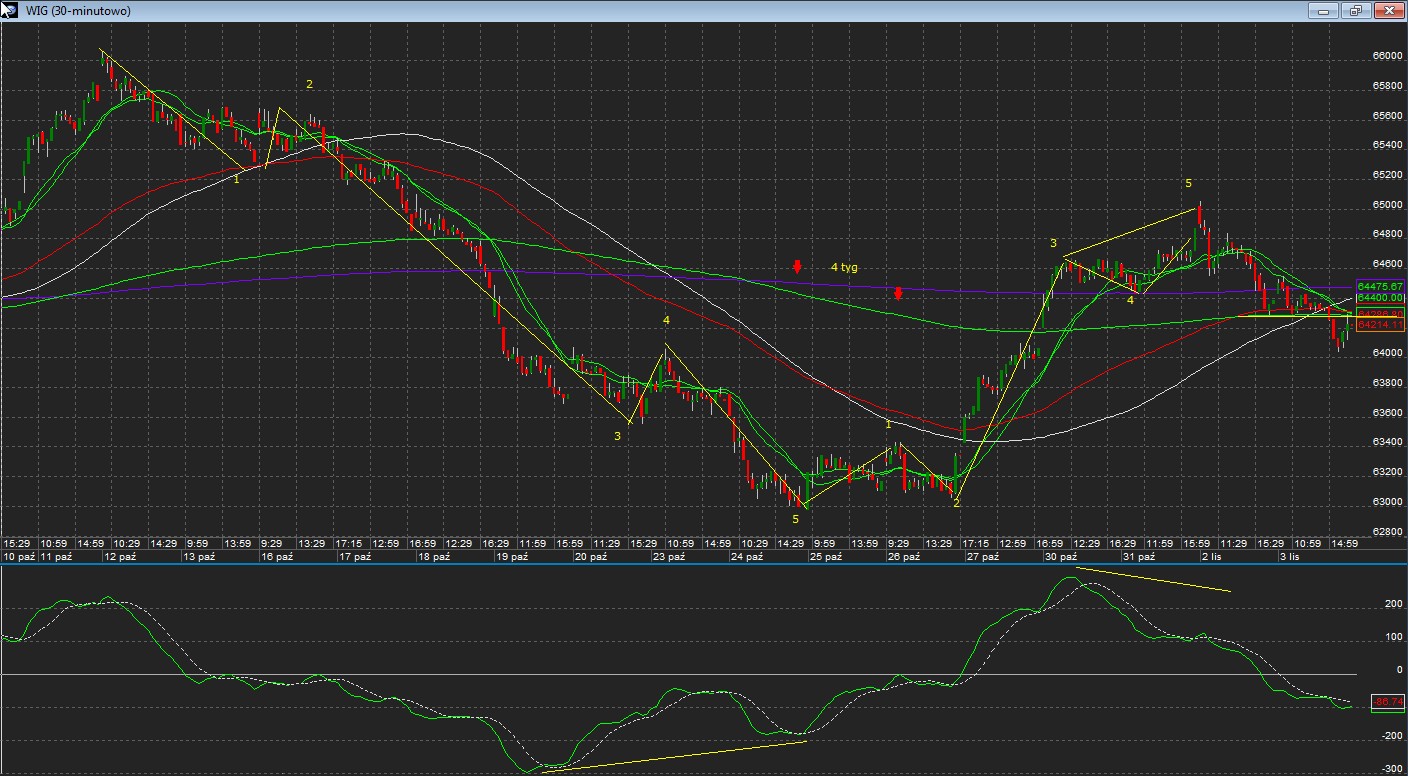Minimize the WIG chart window
1408x776 pixels.
(x=1324, y=10)
